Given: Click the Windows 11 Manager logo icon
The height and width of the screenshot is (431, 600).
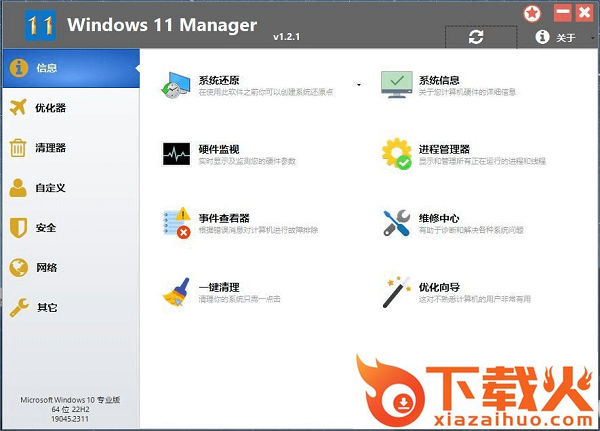Looking at the screenshot, I should click(x=40, y=26).
